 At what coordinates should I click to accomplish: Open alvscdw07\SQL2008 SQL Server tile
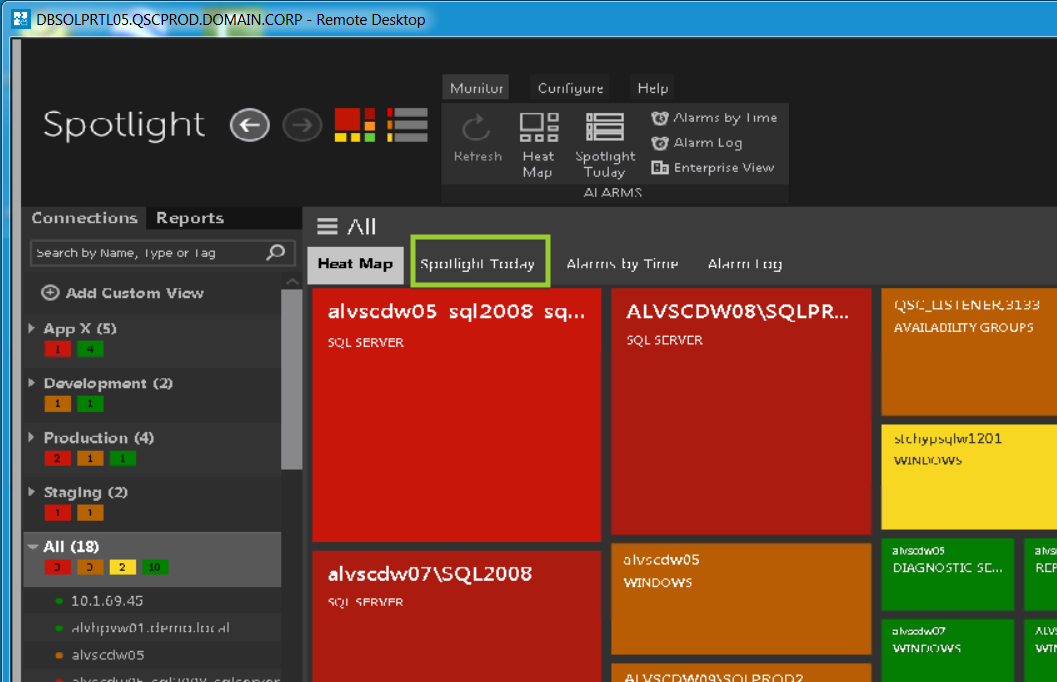456,616
